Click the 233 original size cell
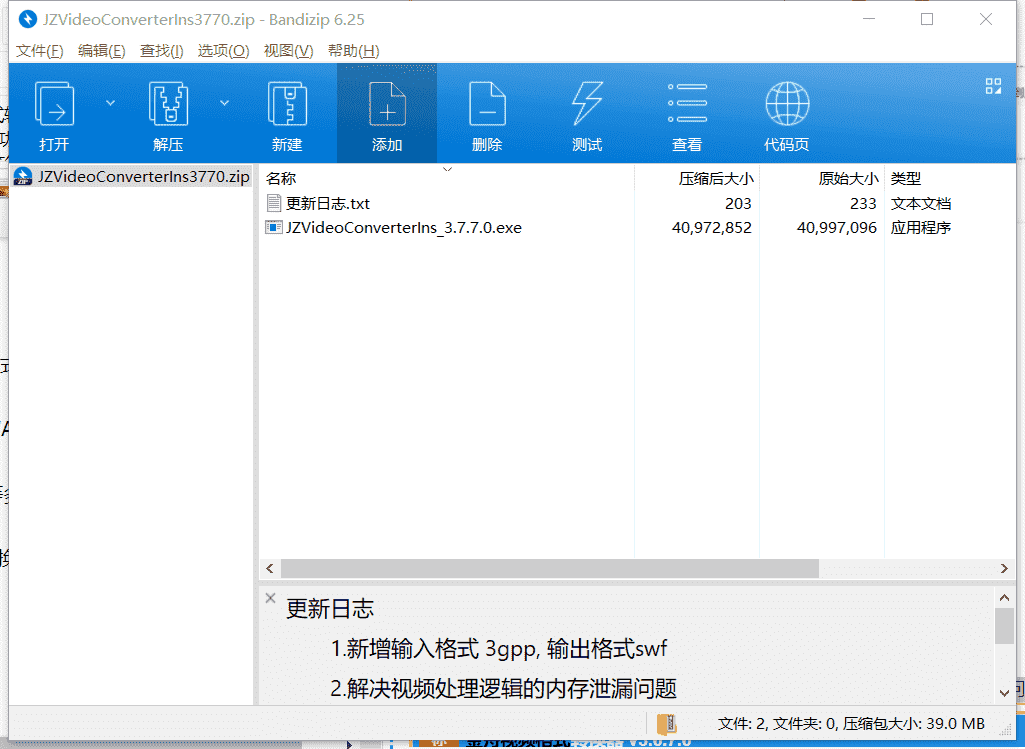1025x749 pixels. pos(863,203)
